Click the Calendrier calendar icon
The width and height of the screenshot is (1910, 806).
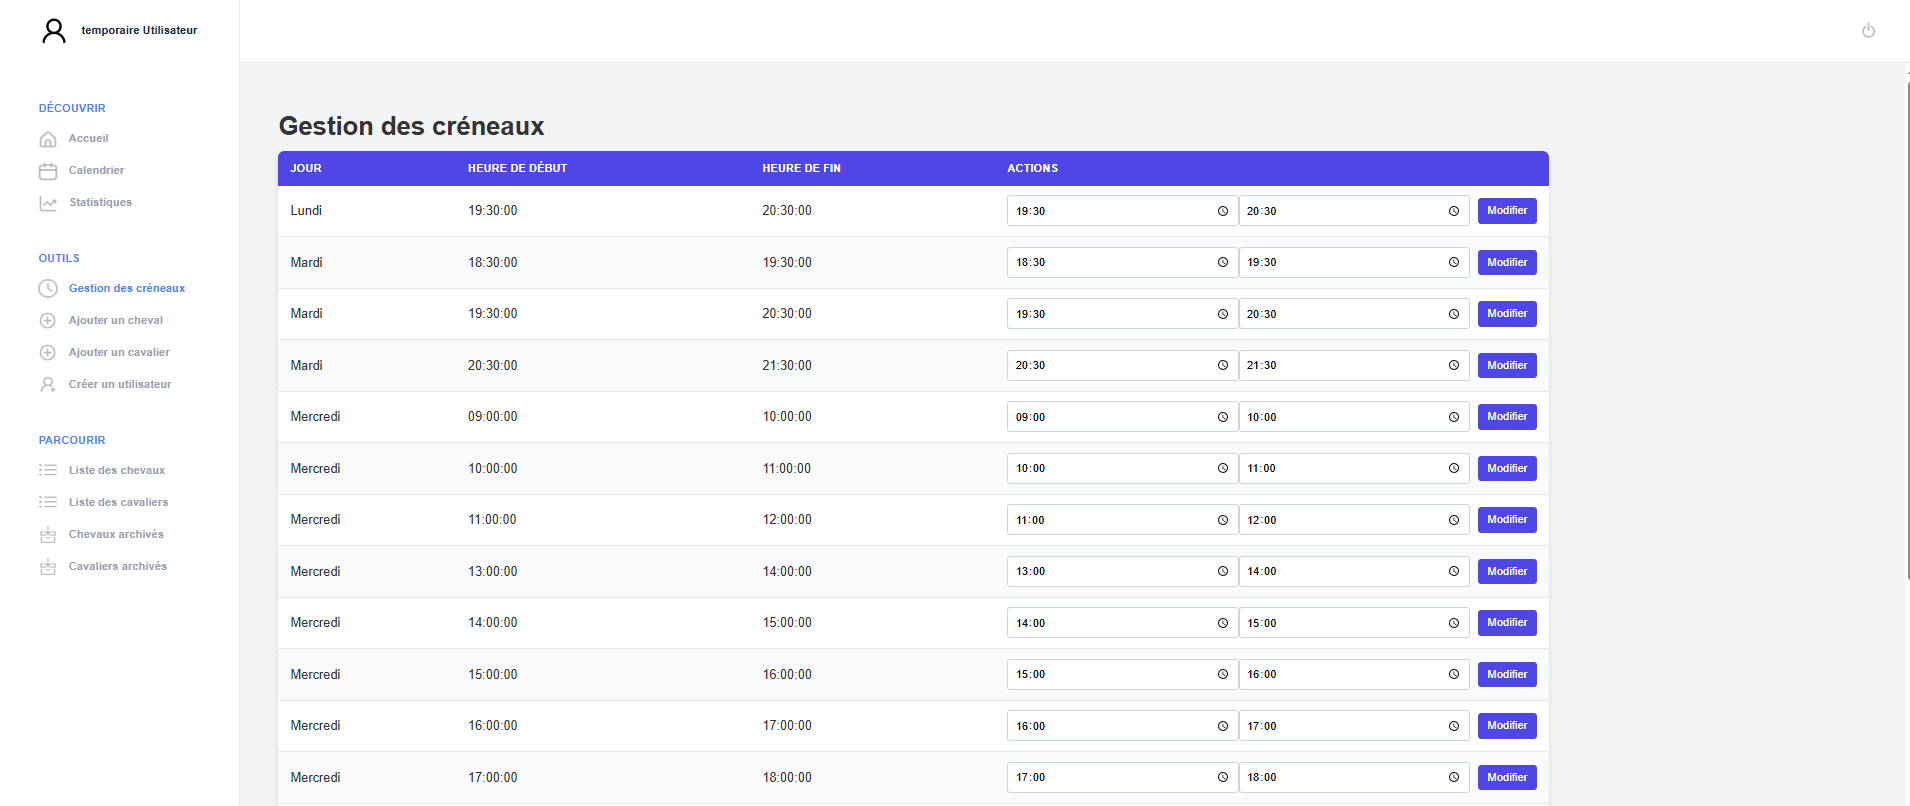pos(48,171)
